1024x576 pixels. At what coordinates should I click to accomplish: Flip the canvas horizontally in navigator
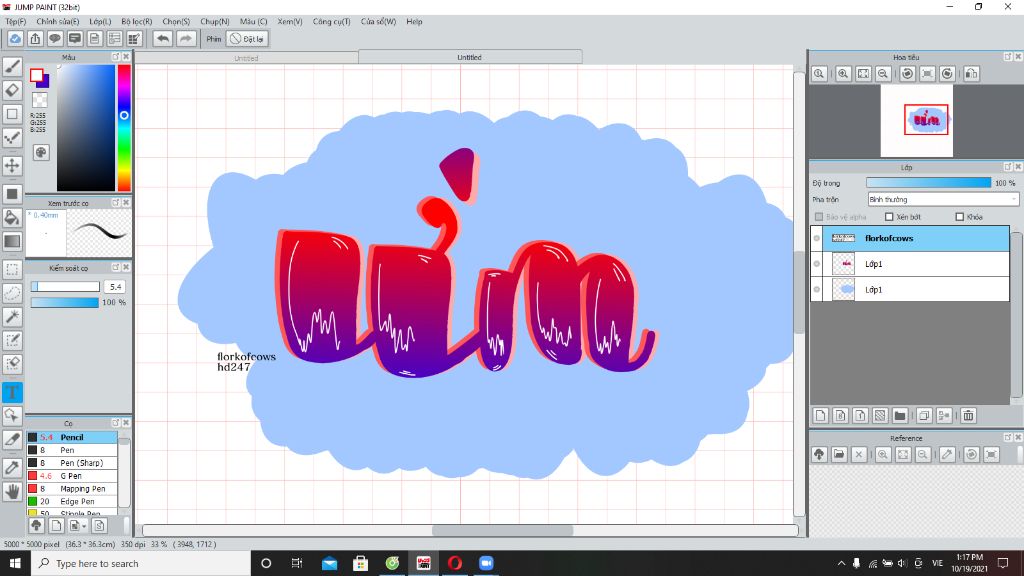[972, 74]
